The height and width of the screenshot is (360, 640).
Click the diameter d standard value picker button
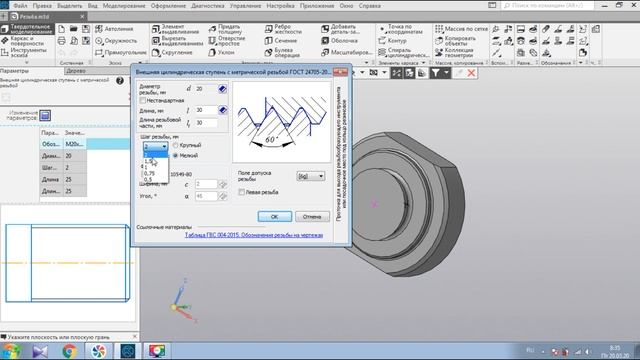(x=222, y=89)
